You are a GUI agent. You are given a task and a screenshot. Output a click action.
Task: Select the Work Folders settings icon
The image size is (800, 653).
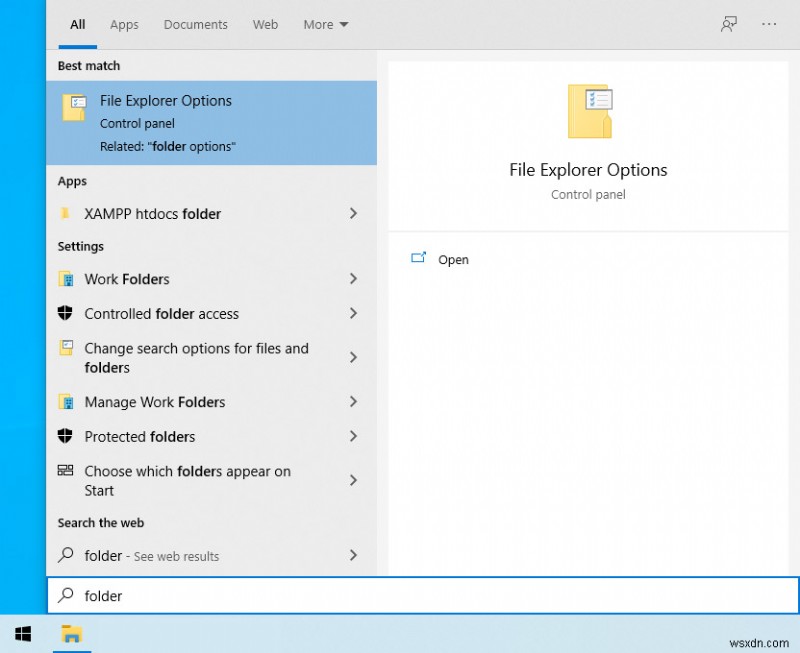pyautogui.click(x=67, y=279)
